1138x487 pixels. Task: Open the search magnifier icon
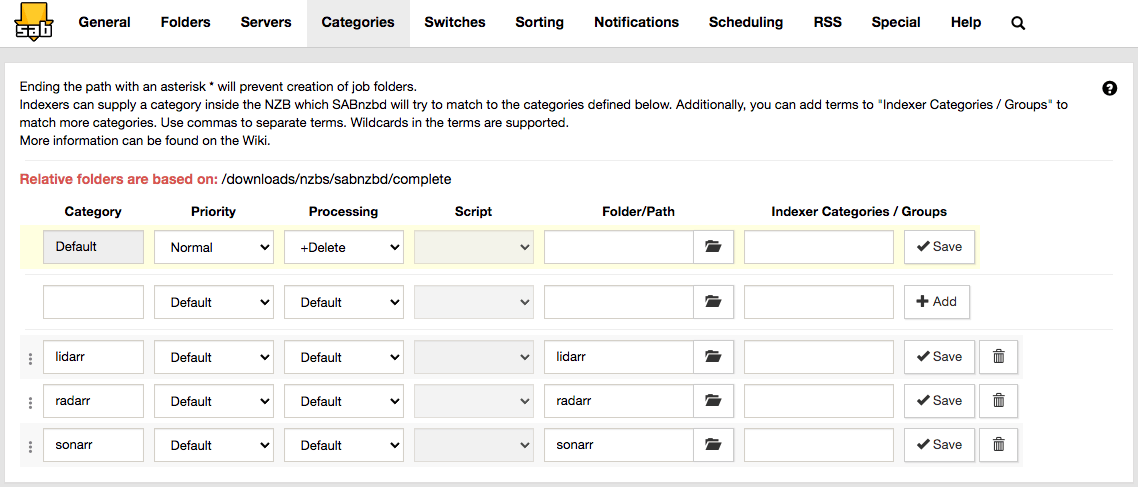point(1018,23)
